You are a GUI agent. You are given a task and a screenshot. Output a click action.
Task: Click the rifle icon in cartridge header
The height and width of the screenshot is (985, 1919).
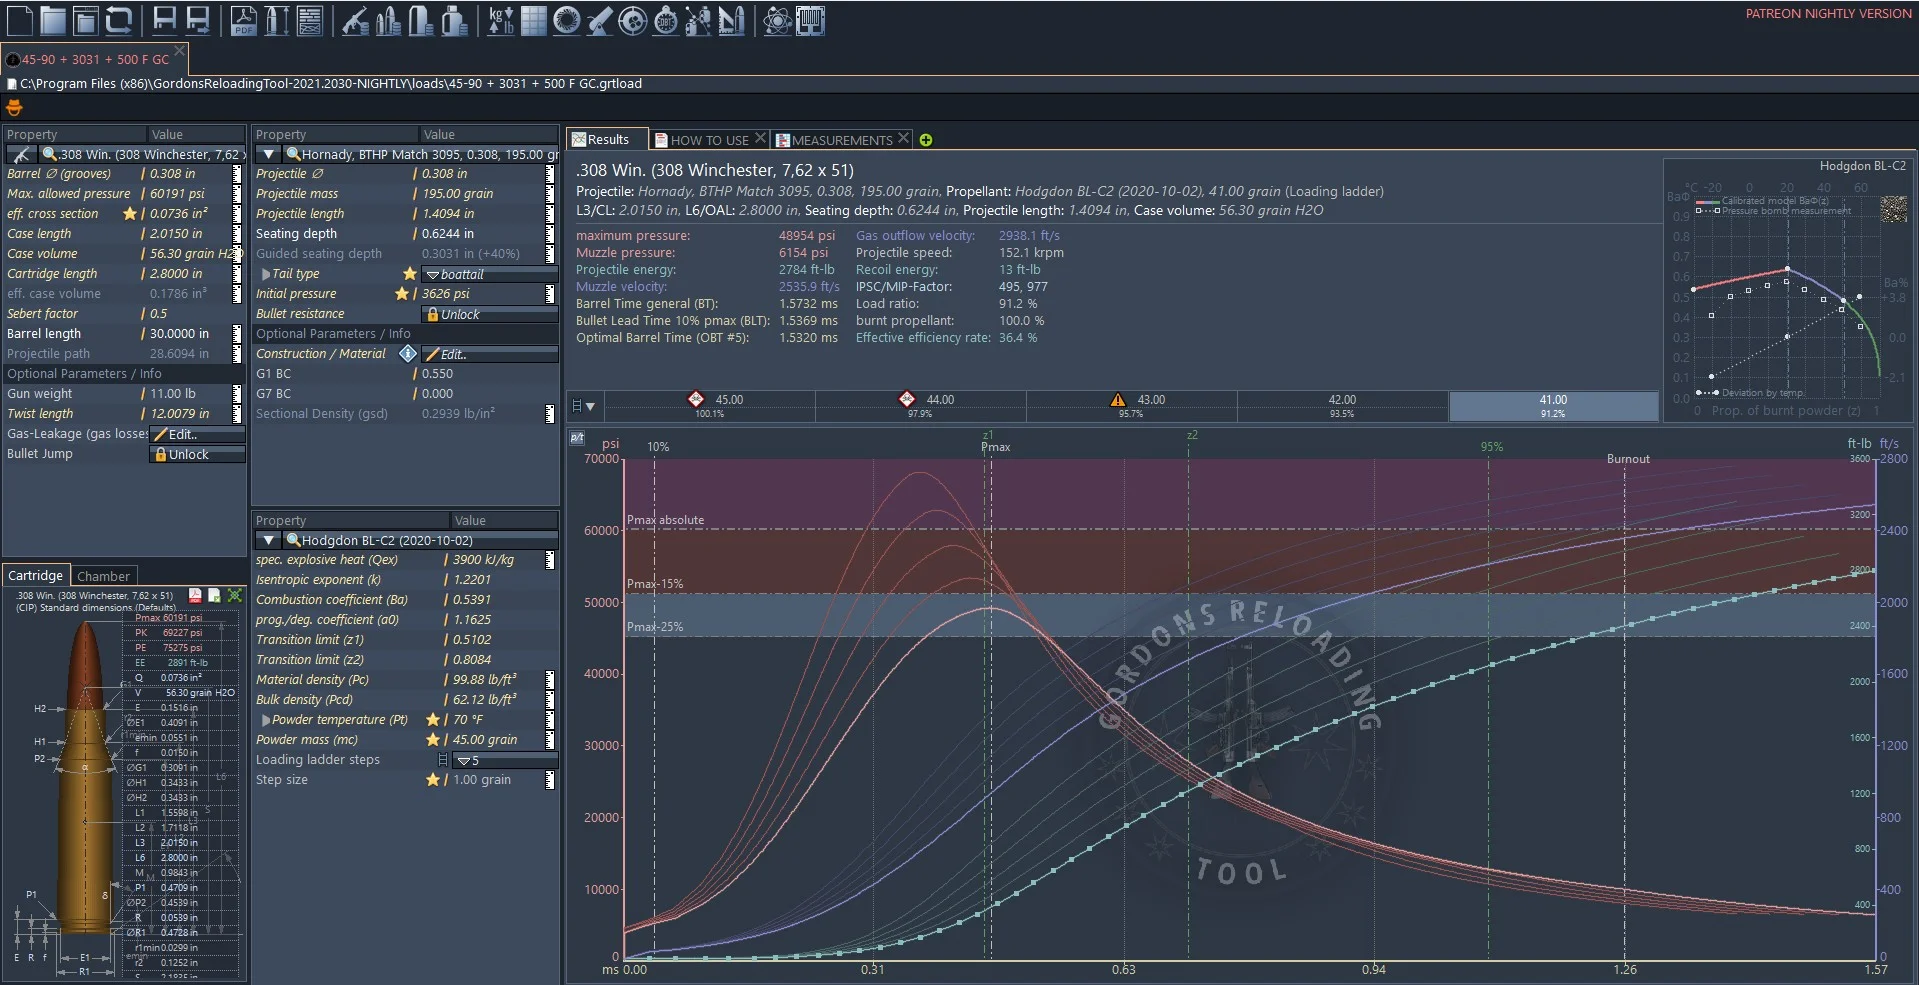tap(21, 154)
